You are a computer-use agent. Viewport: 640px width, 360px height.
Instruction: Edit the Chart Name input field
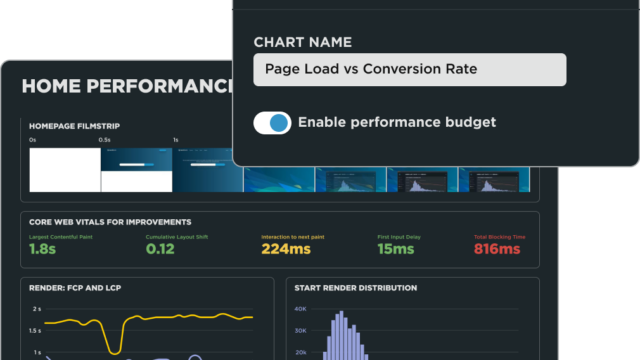[x=410, y=69]
